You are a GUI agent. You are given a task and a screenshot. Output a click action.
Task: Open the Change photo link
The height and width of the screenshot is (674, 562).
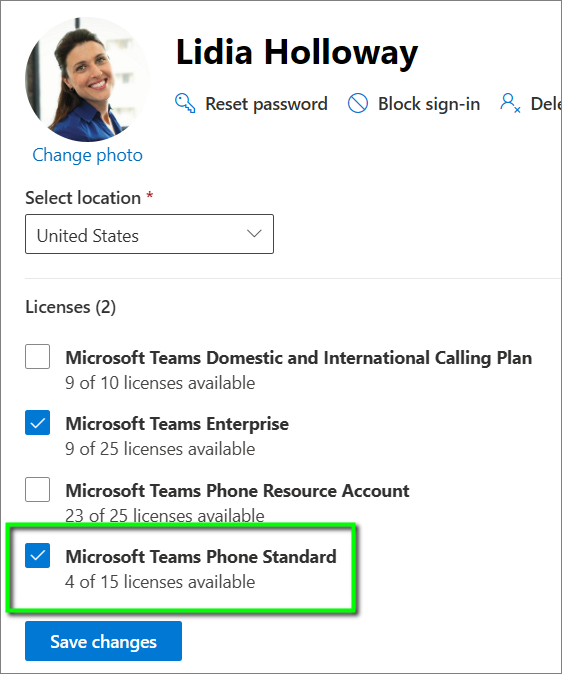point(87,155)
